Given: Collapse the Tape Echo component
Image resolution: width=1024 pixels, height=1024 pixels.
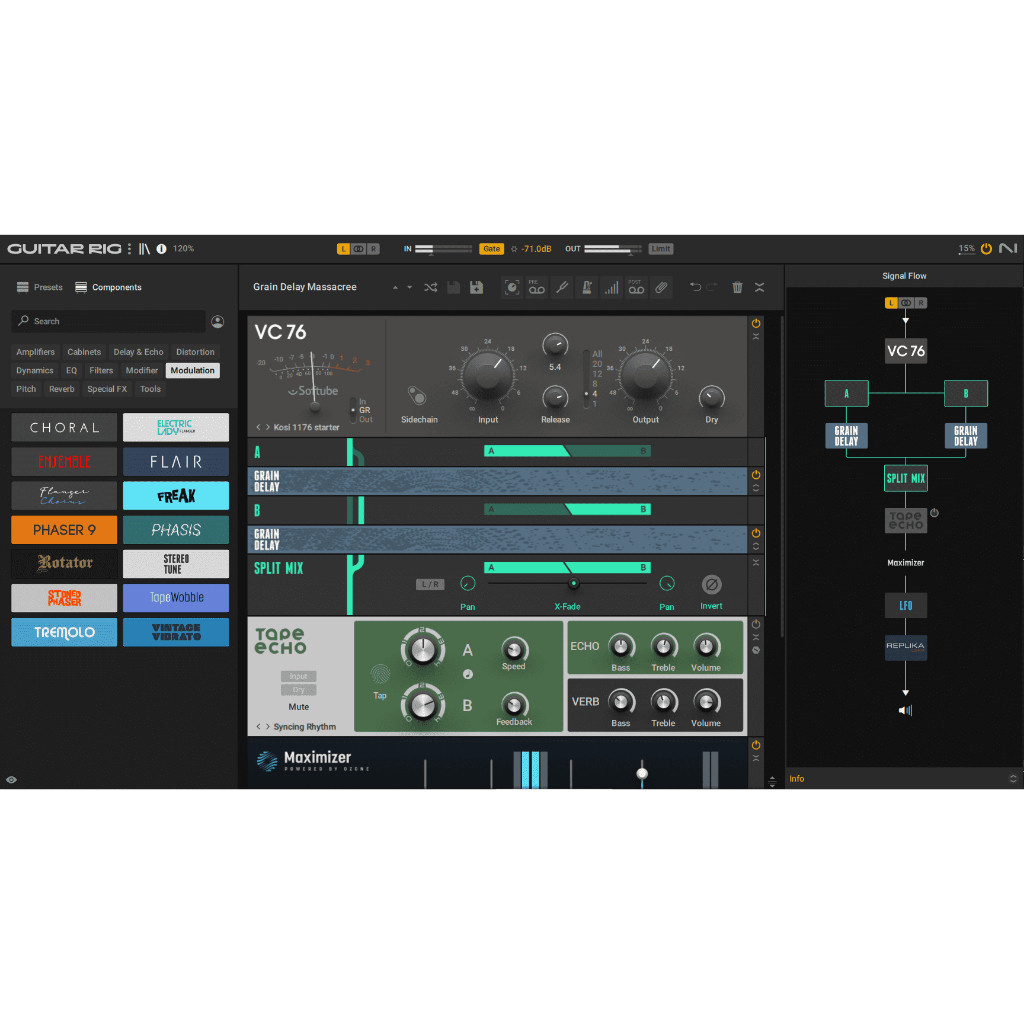Looking at the screenshot, I should click(x=756, y=637).
